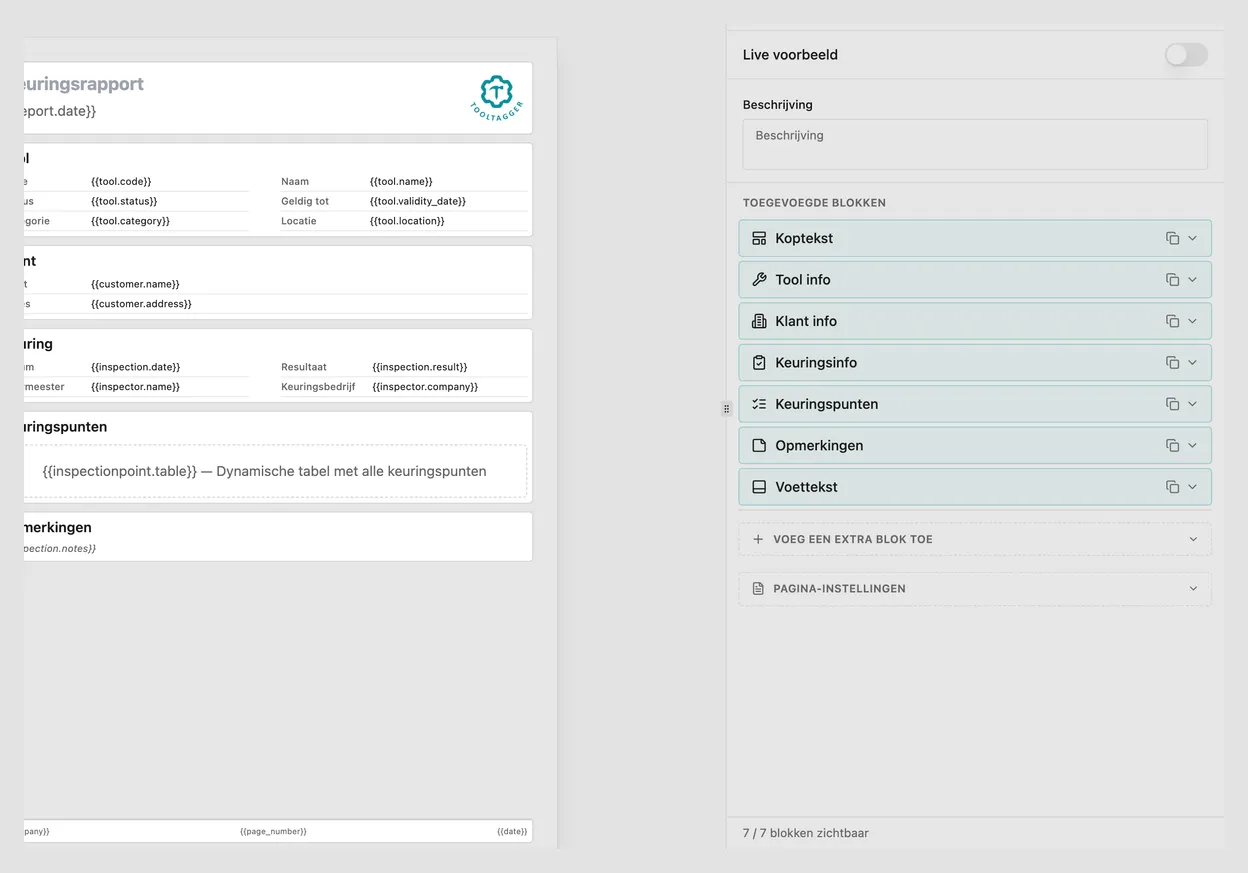The image size is (1248, 873).
Task: Click the inspectionpoint.table placeholder in preview
Action: (x=264, y=471)
